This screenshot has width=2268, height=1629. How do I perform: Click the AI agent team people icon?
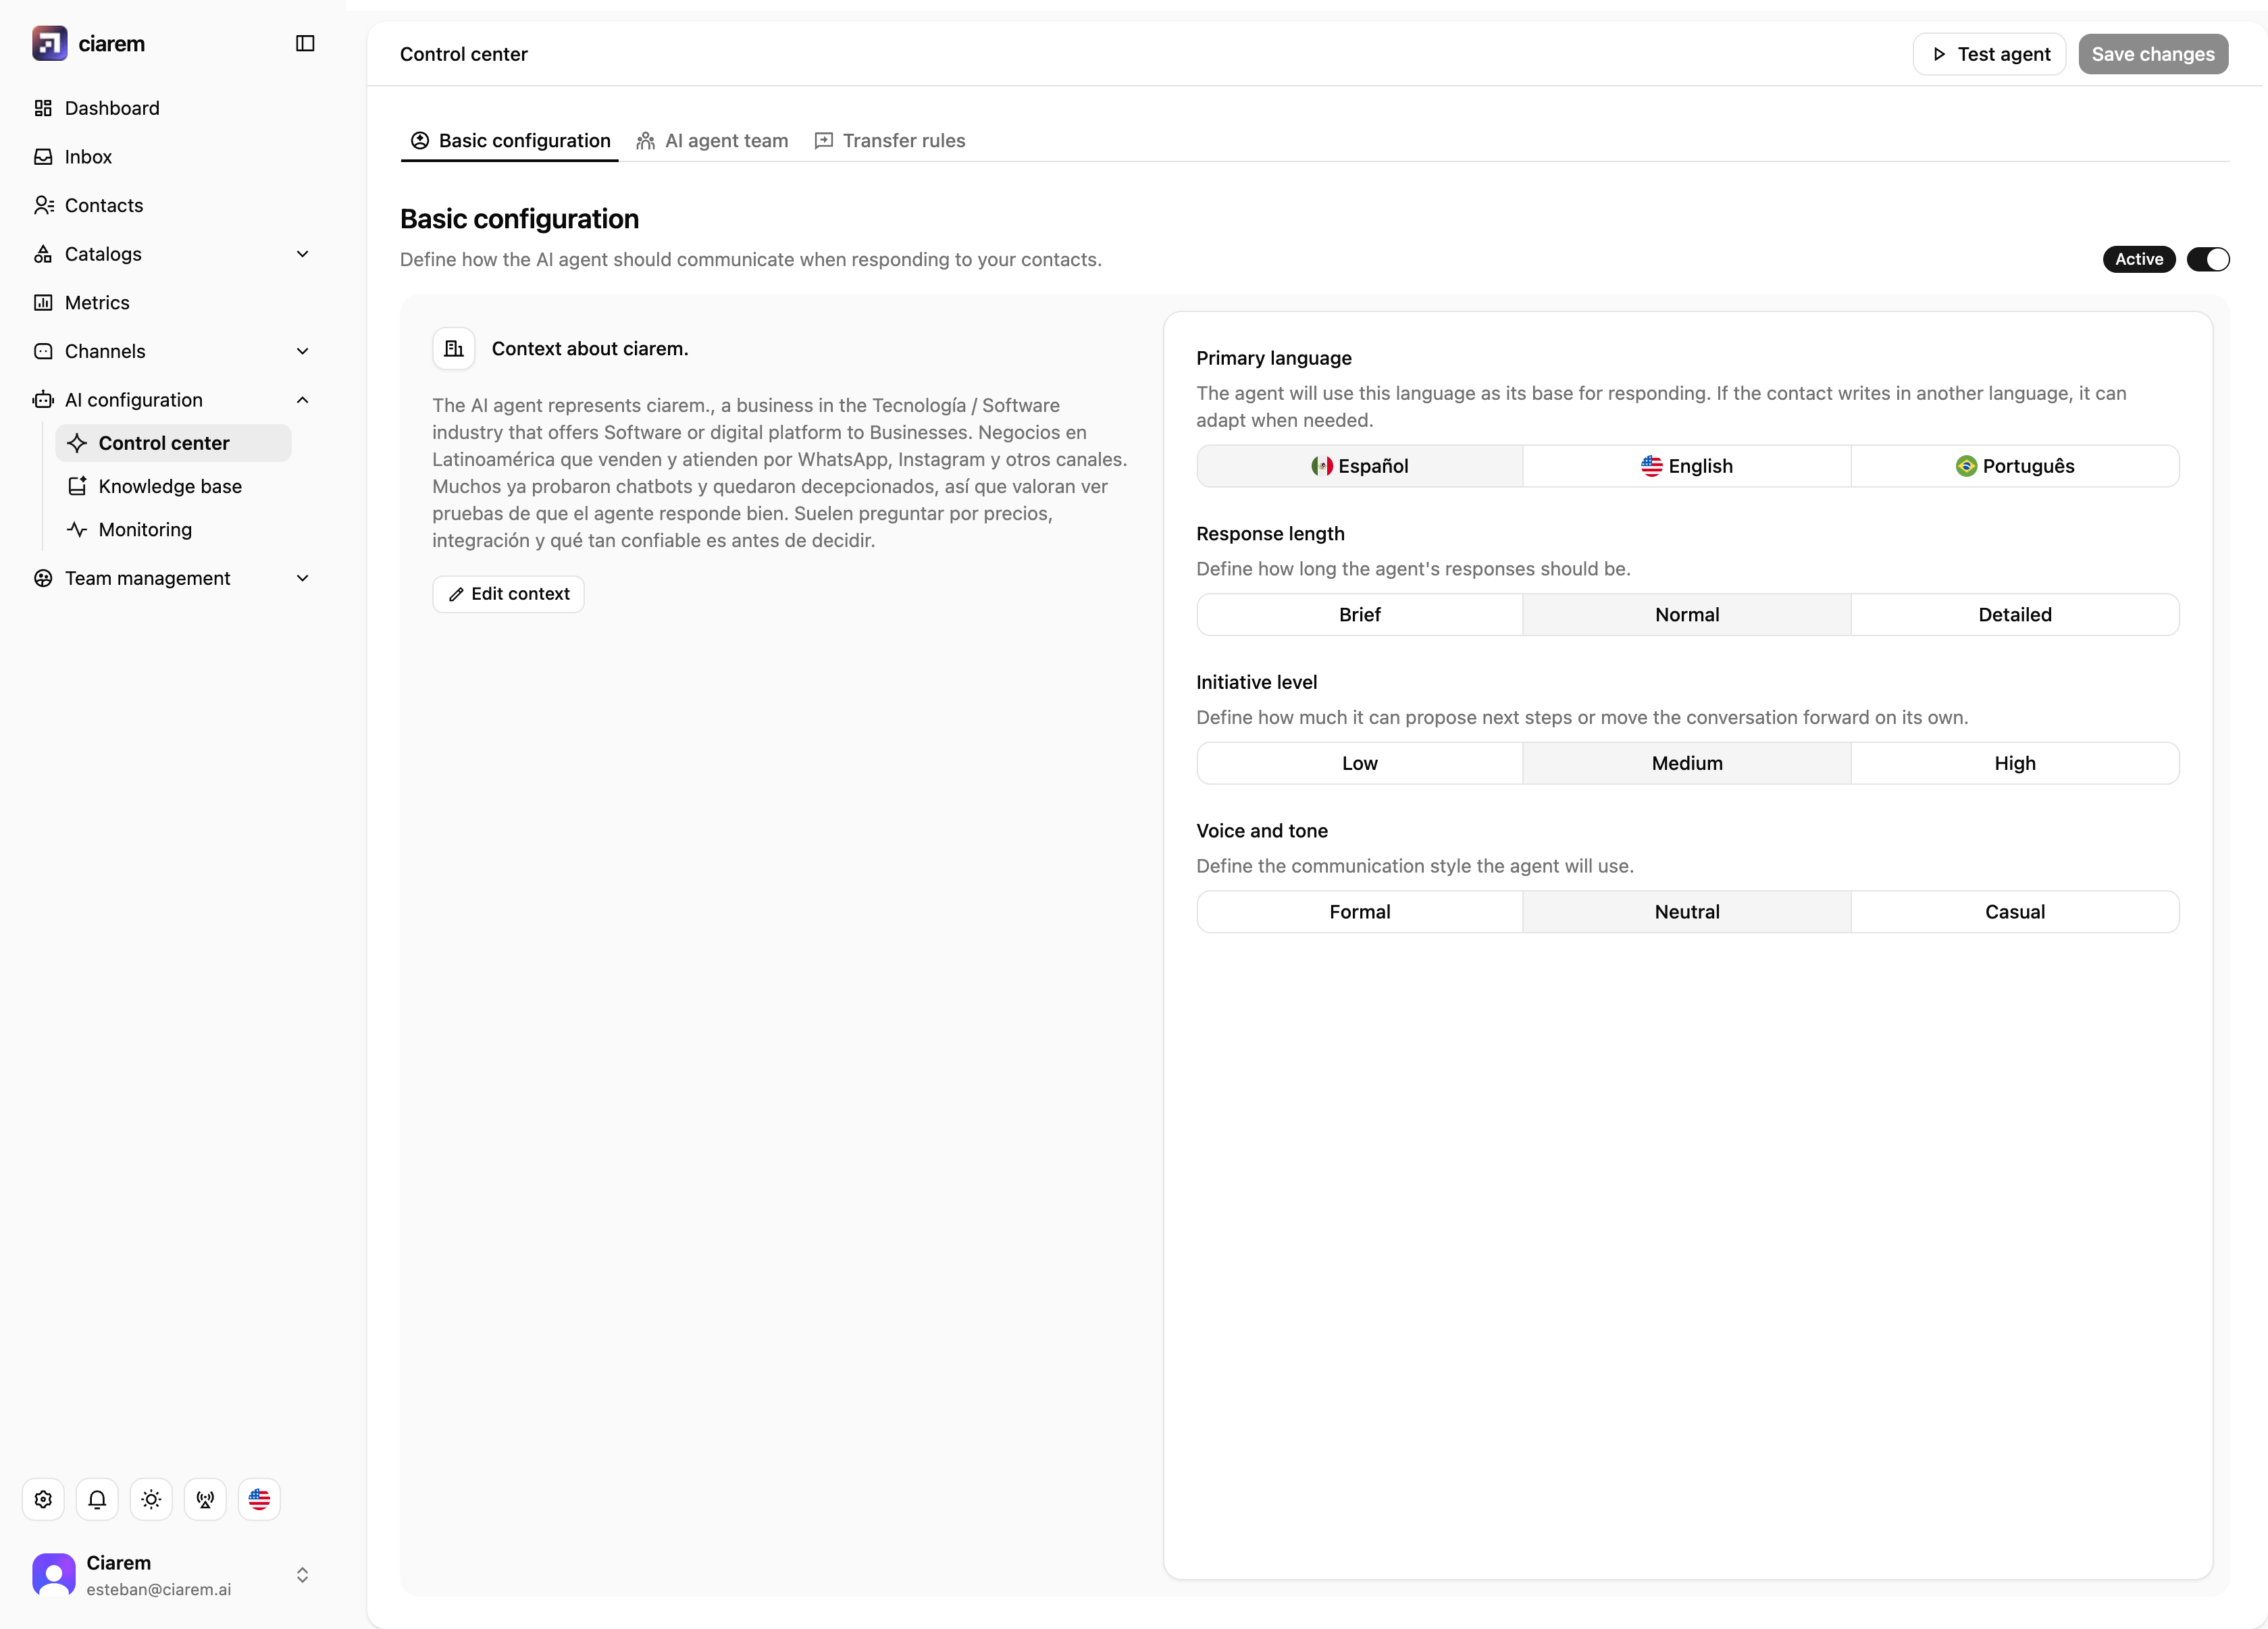coord(646,141)
